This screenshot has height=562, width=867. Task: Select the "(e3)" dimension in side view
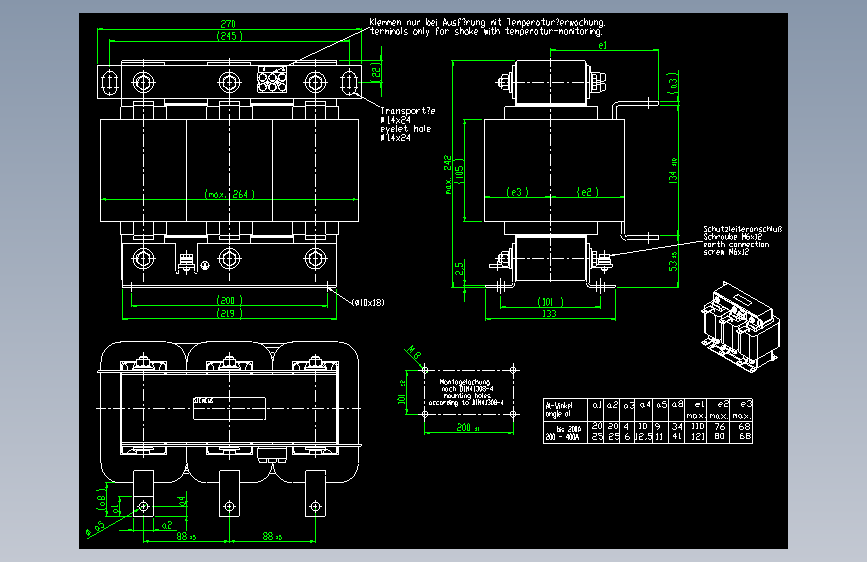(518, 192)
